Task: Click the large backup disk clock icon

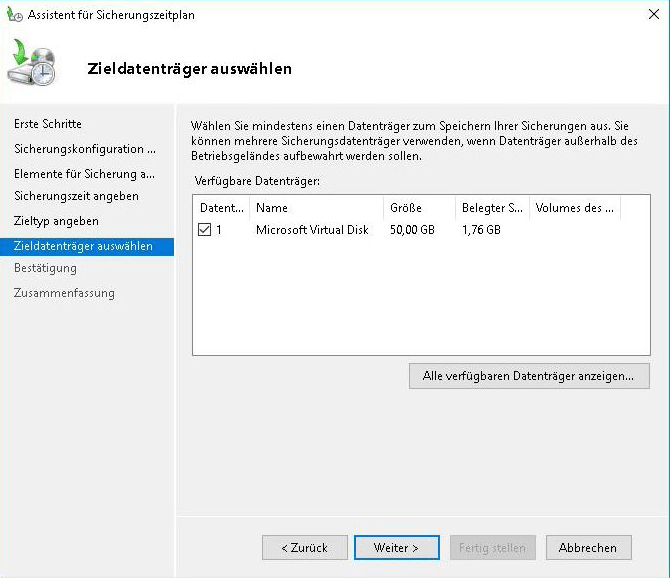Action: (32, 62)
